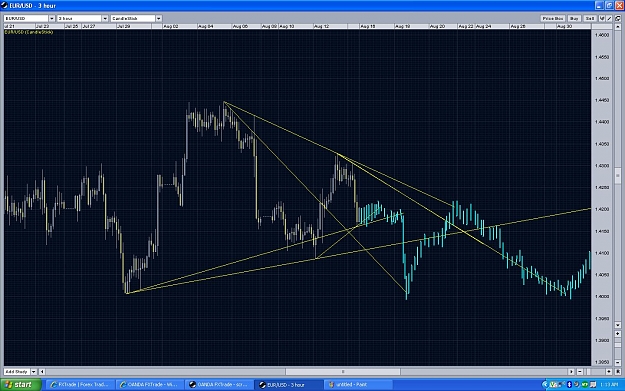Screen dimensions: 625x391
Task: Open the EUR/USD currency pair dropdown
Action: click(52, 18)
